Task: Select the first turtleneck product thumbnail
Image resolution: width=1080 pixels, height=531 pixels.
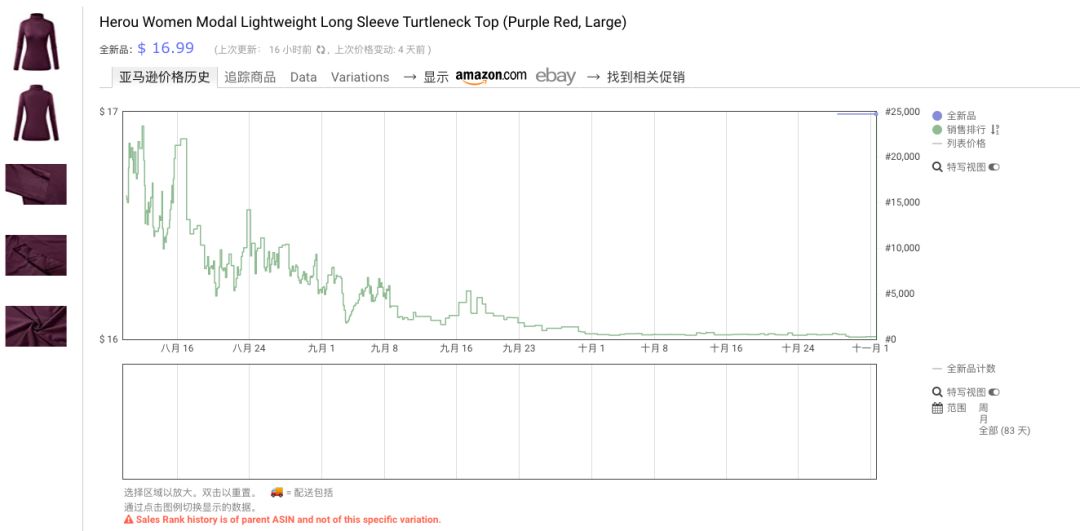Action: click(x=36, y=42)
